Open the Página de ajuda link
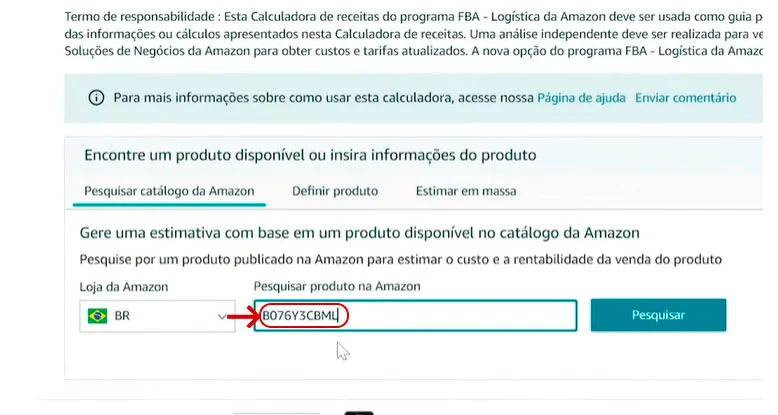The image size is (778, 415). (x=581, y=98)
